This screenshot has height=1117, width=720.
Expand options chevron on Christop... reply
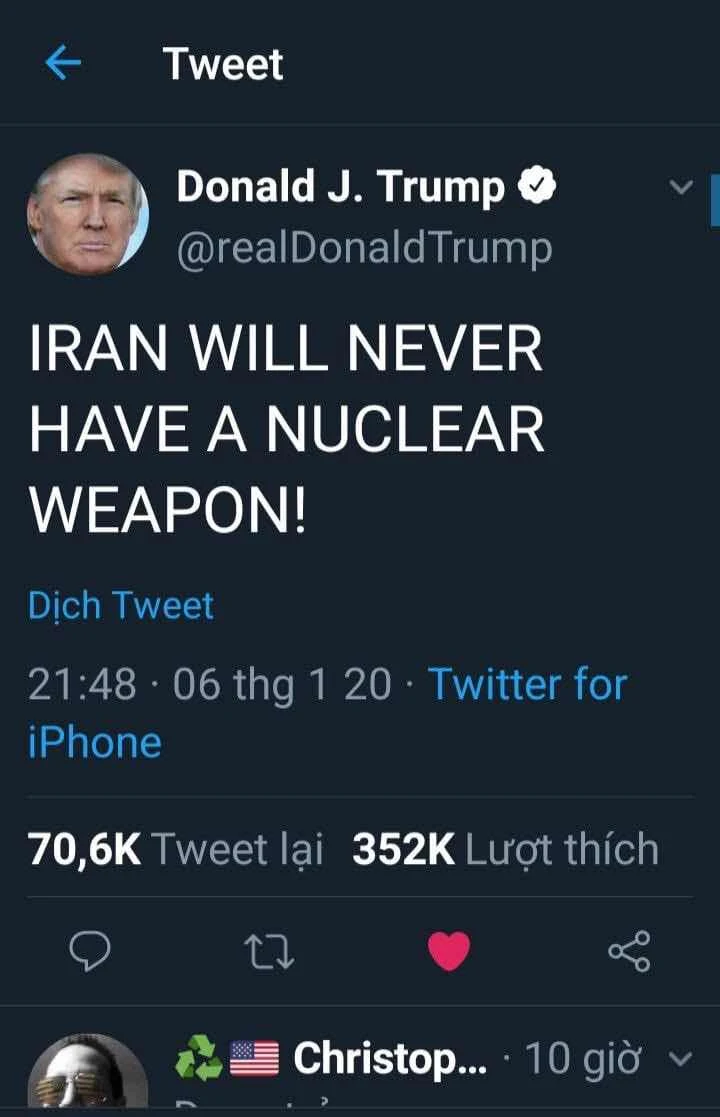tap(681, 1059)
